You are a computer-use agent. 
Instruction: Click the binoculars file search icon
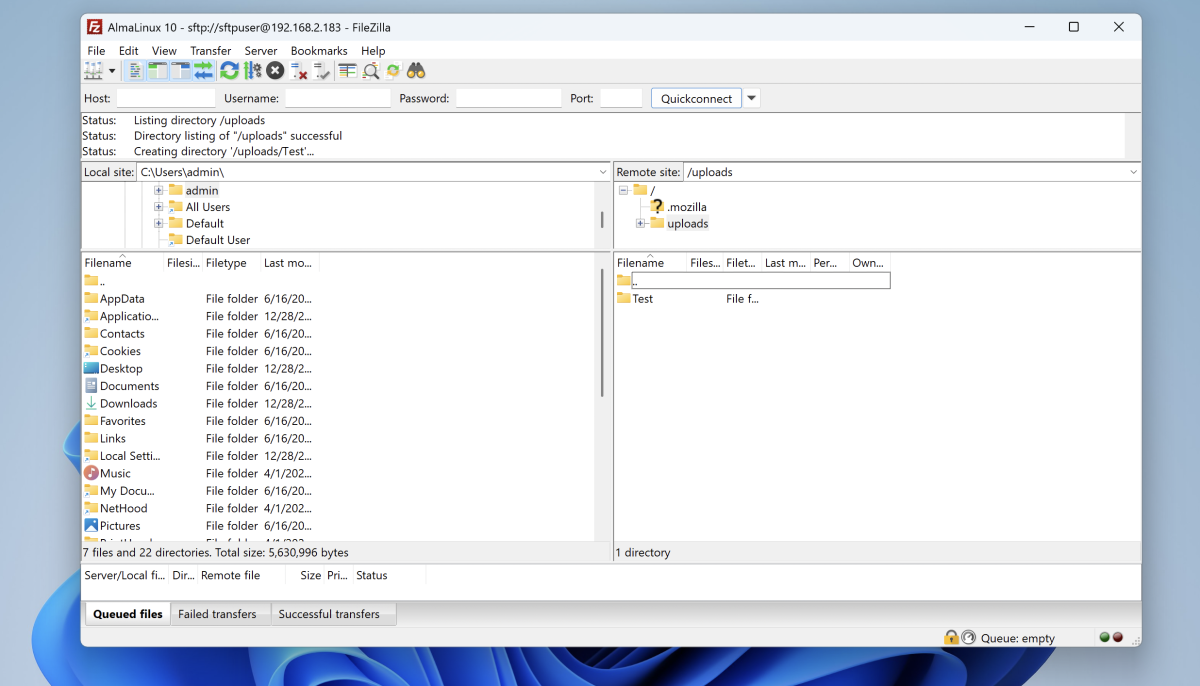click(416, 71)
